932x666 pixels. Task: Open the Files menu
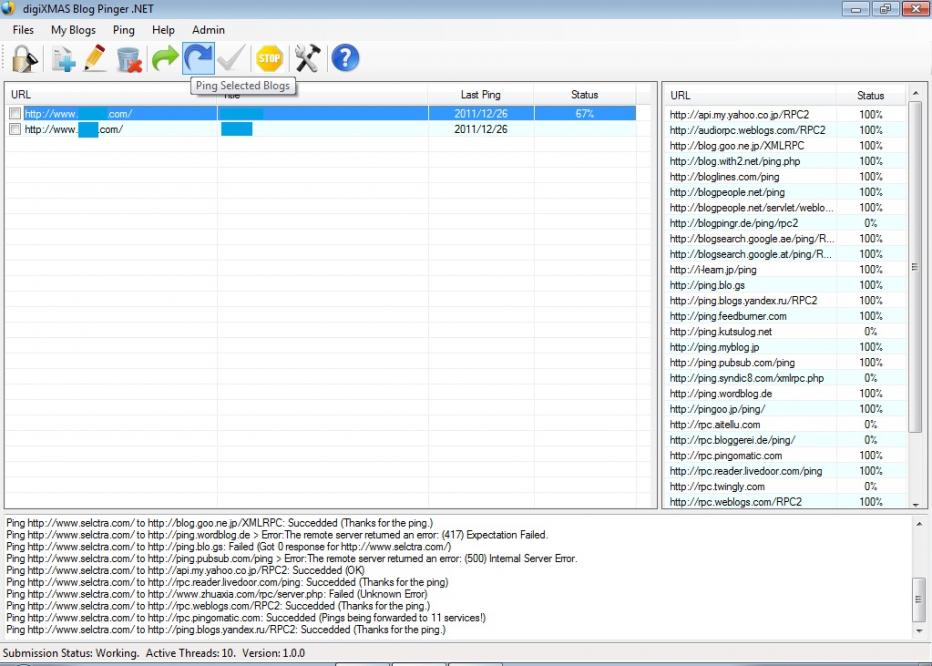click(x=23, y=30)
